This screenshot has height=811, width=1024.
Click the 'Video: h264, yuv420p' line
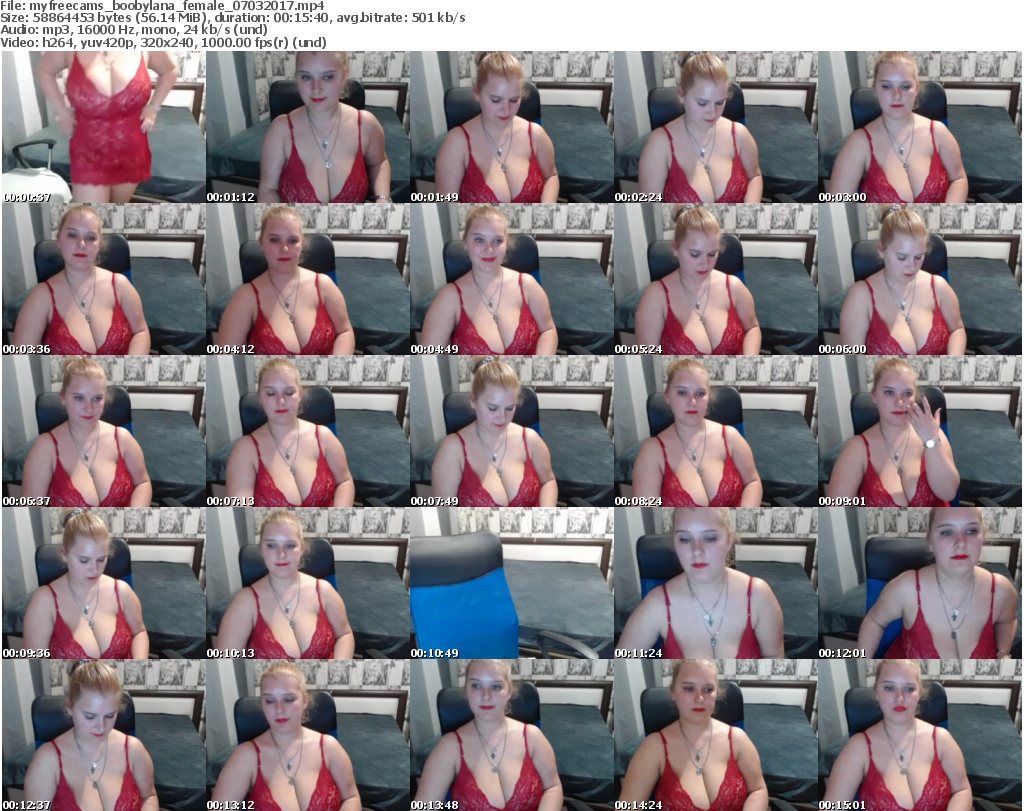[163, 42]
